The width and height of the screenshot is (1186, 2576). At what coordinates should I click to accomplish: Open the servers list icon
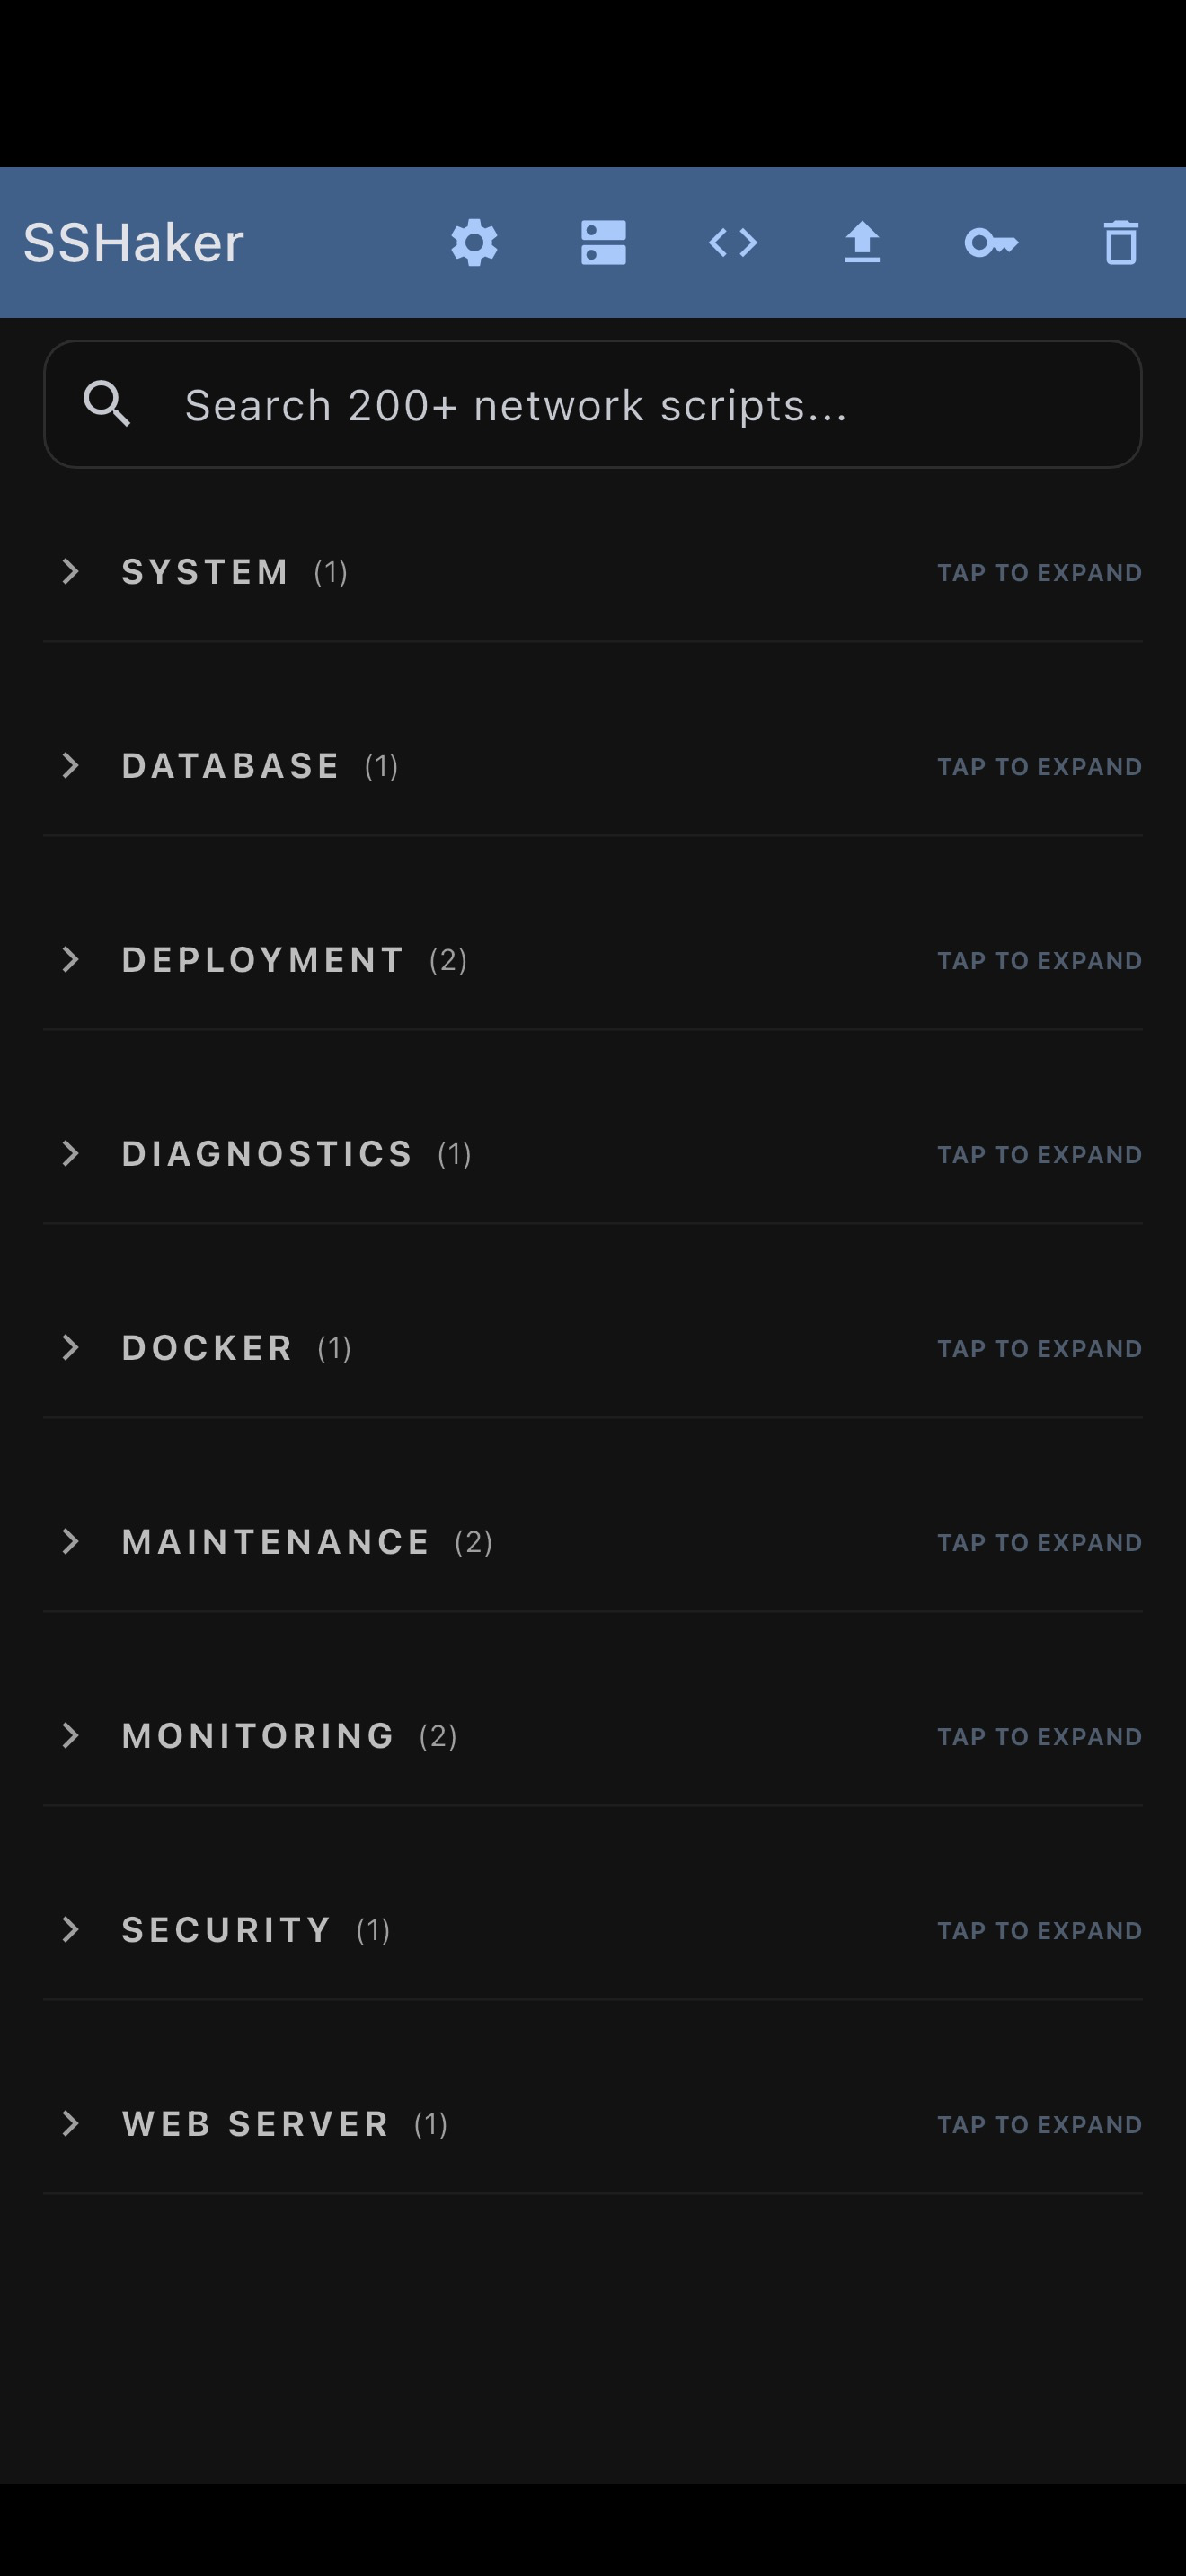[x=603, y=243]
